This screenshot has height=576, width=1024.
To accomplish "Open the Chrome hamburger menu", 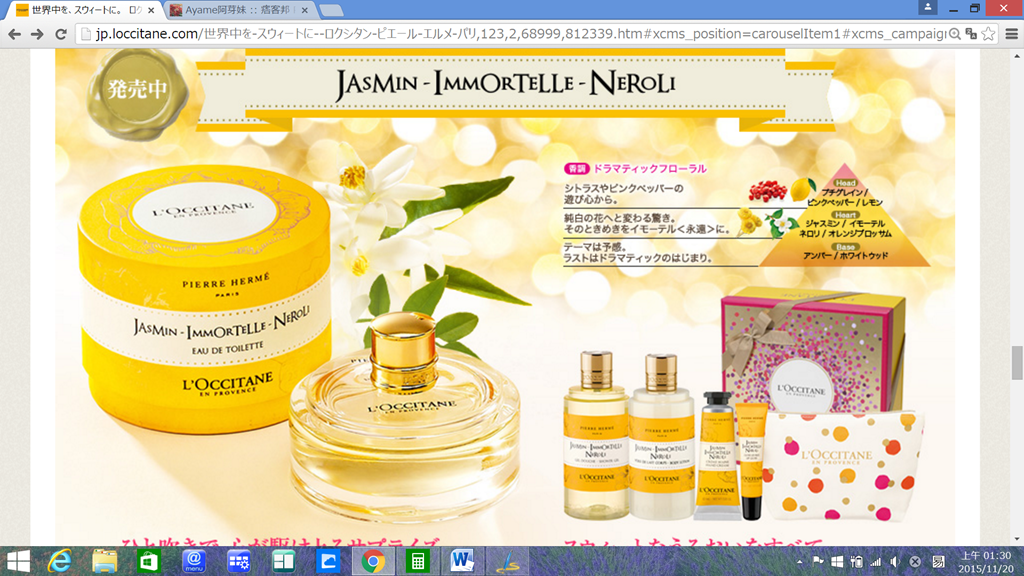I will coord(1012,34).
